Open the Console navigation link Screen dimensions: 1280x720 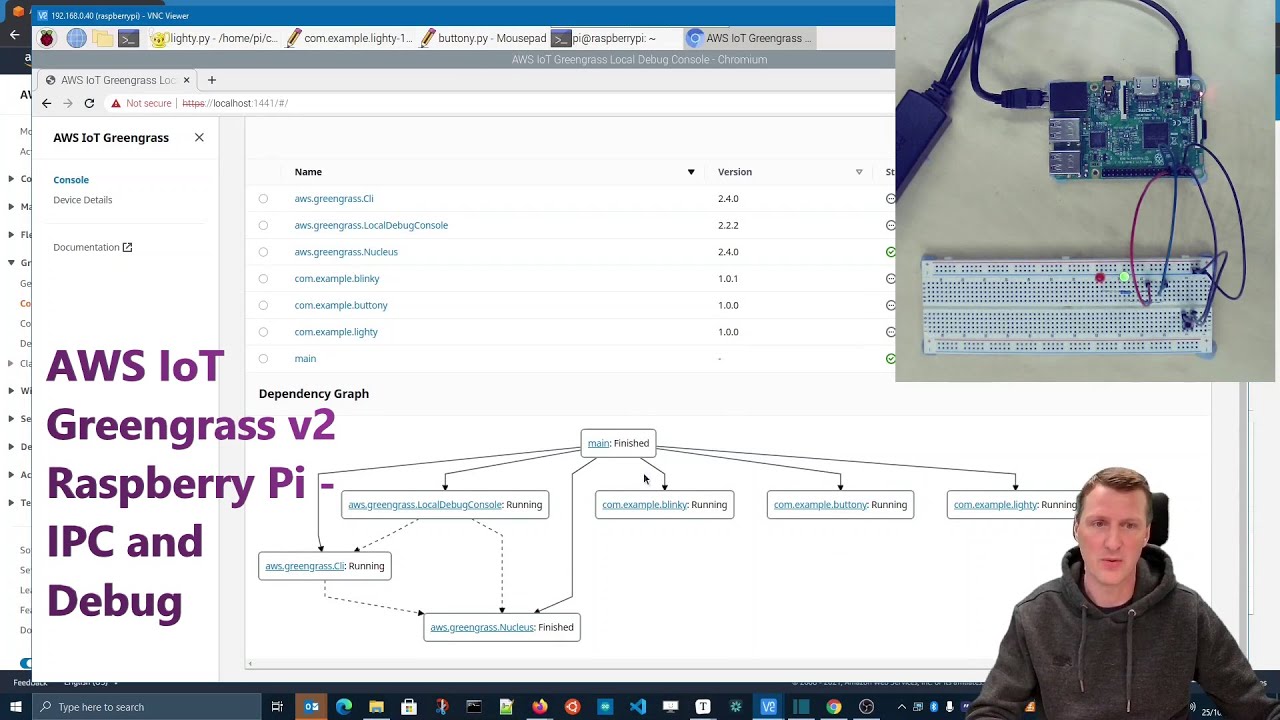[71, 180]
